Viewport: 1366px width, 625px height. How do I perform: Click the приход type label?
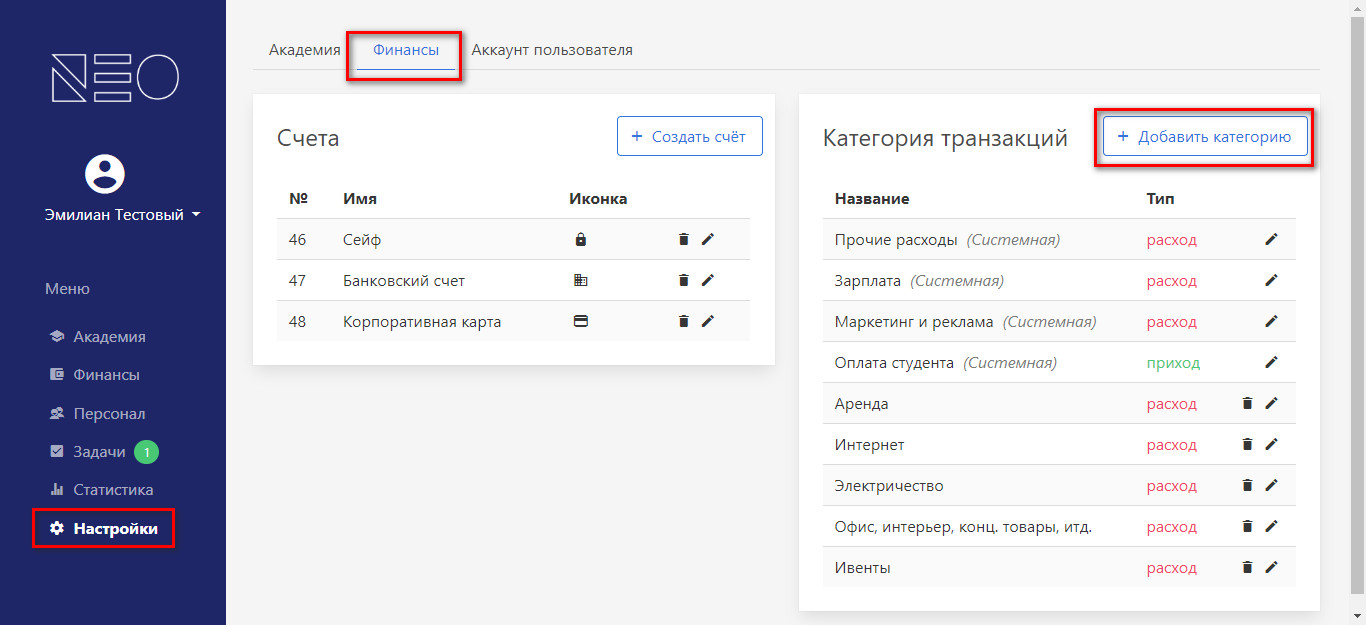click(x=1173, y=363)
